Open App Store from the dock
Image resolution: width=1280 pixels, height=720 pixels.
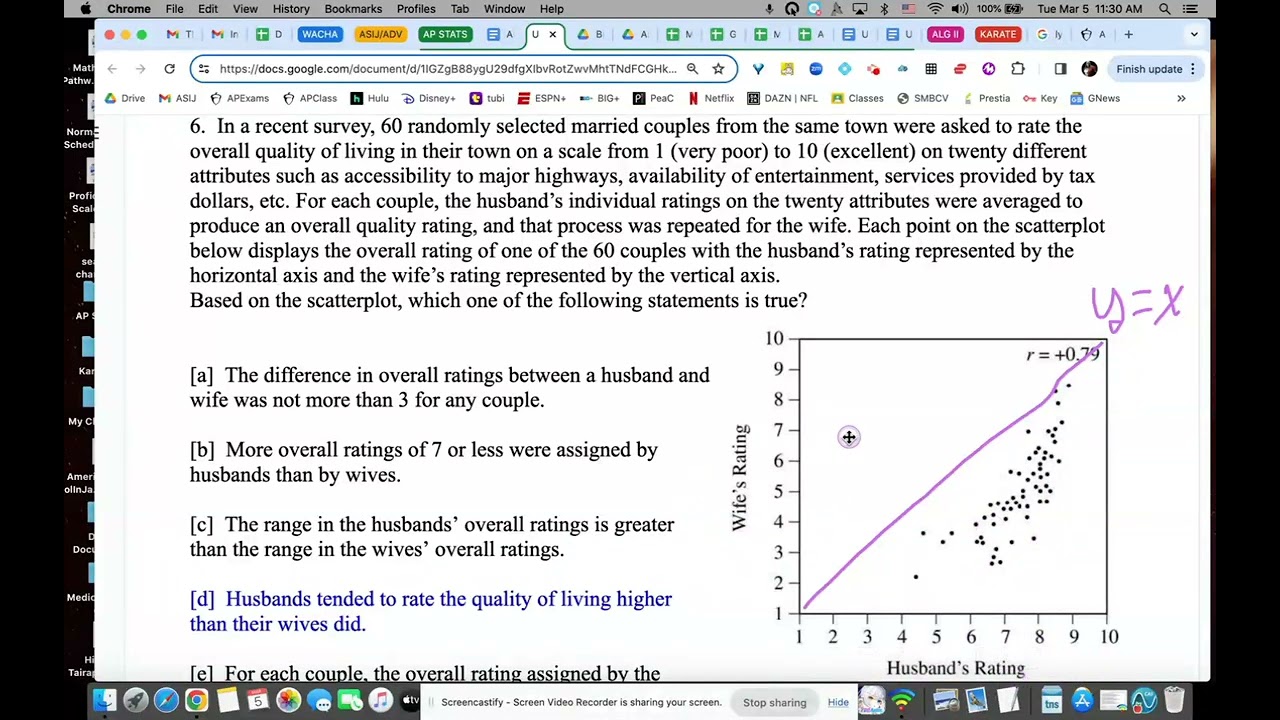[x=1083, y=700]
